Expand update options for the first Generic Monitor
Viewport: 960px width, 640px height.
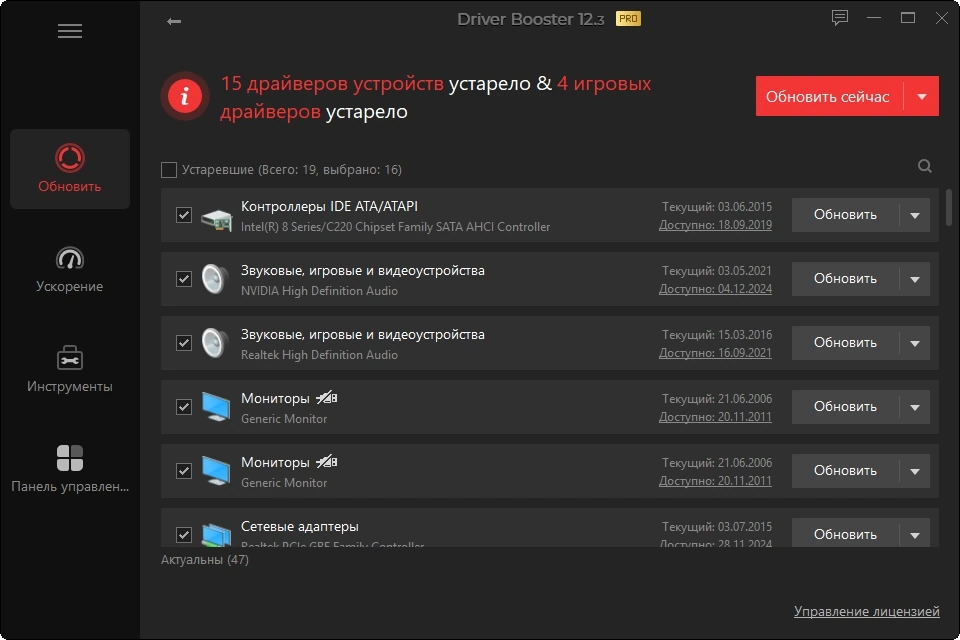click(x=915, y=407)
